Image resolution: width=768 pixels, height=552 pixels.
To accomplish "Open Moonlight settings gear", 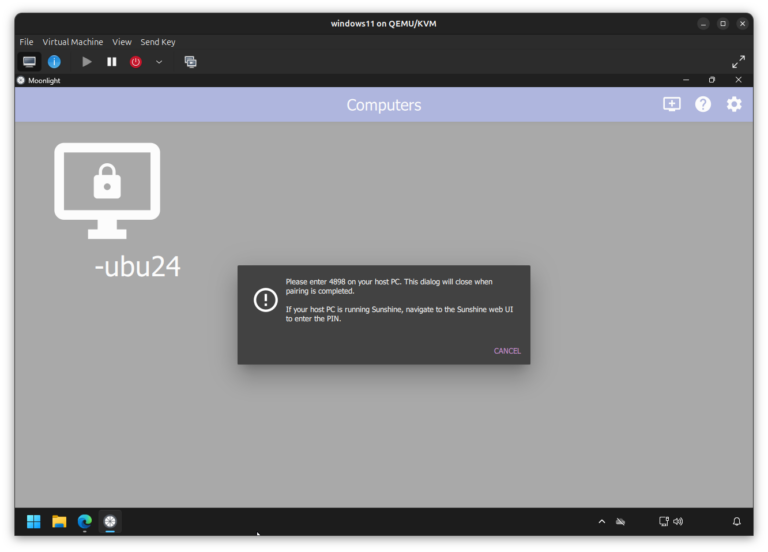I will [734, 104].
